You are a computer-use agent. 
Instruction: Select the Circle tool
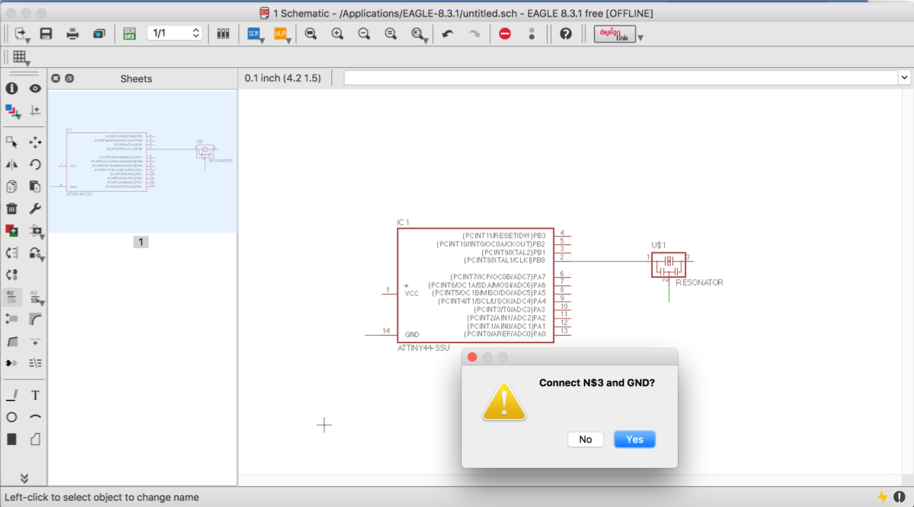12,417
